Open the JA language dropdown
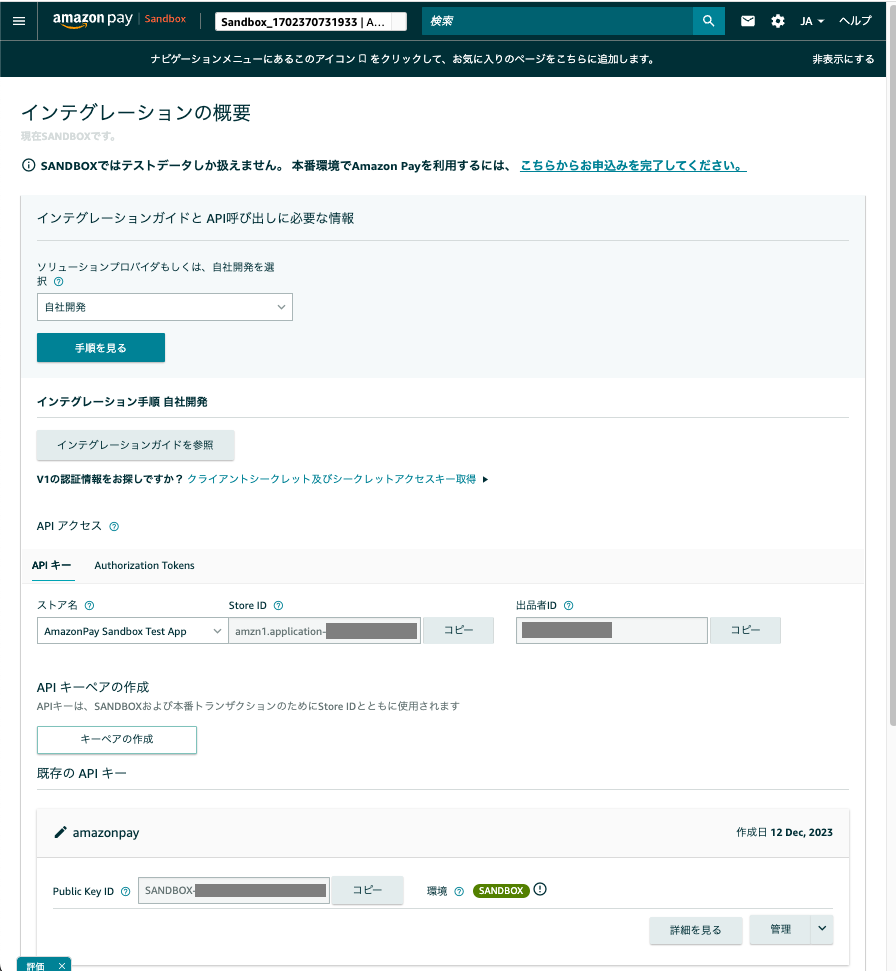The height and width of the screenshot is (971, 896). (811, 21)
